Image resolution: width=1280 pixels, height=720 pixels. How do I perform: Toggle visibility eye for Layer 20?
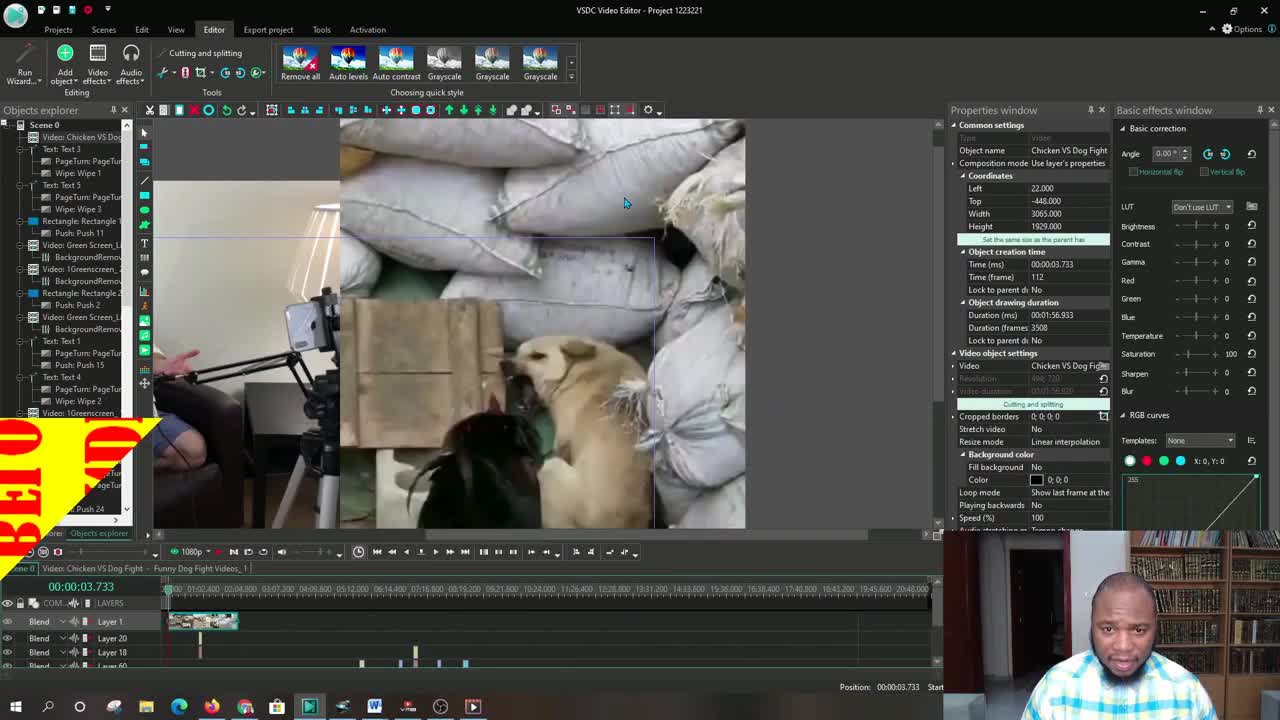point(7,638)
